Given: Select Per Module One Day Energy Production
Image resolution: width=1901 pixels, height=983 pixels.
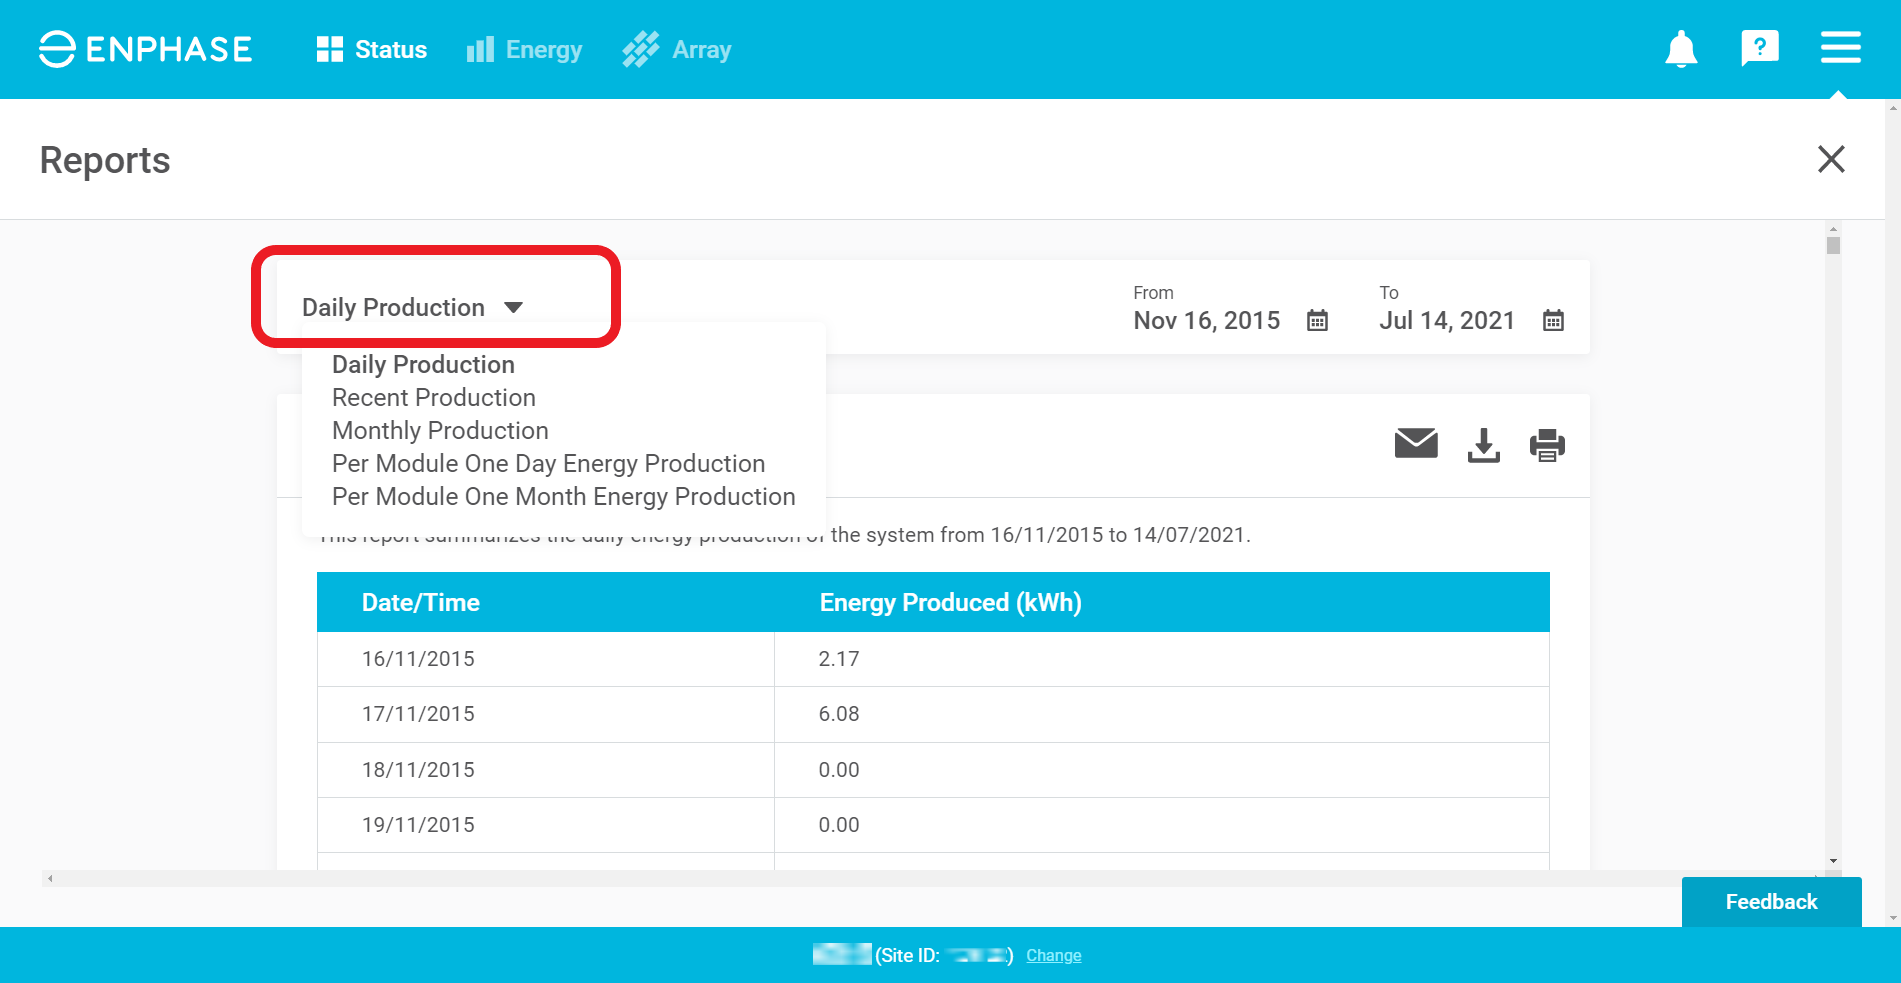Looking at the screenshot, I should pos(548,464).
